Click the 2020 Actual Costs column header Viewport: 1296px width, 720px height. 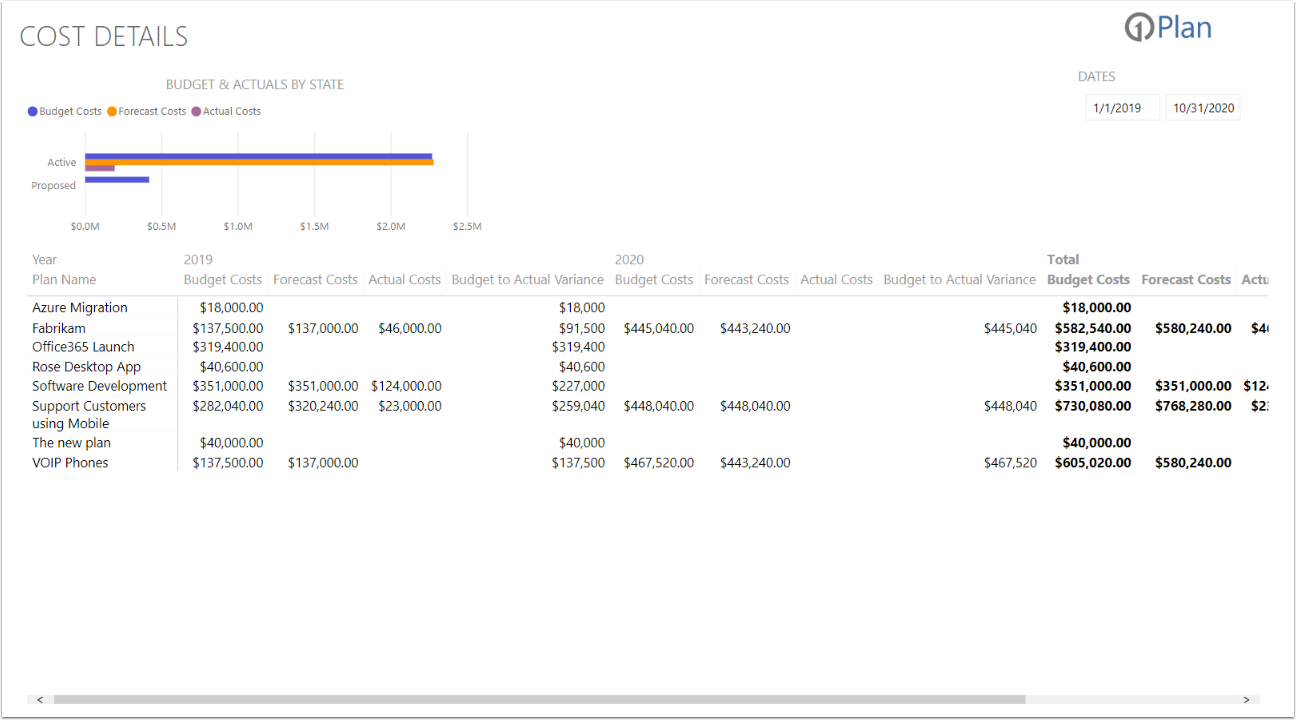pyautogui.click(x=836, y=280)
